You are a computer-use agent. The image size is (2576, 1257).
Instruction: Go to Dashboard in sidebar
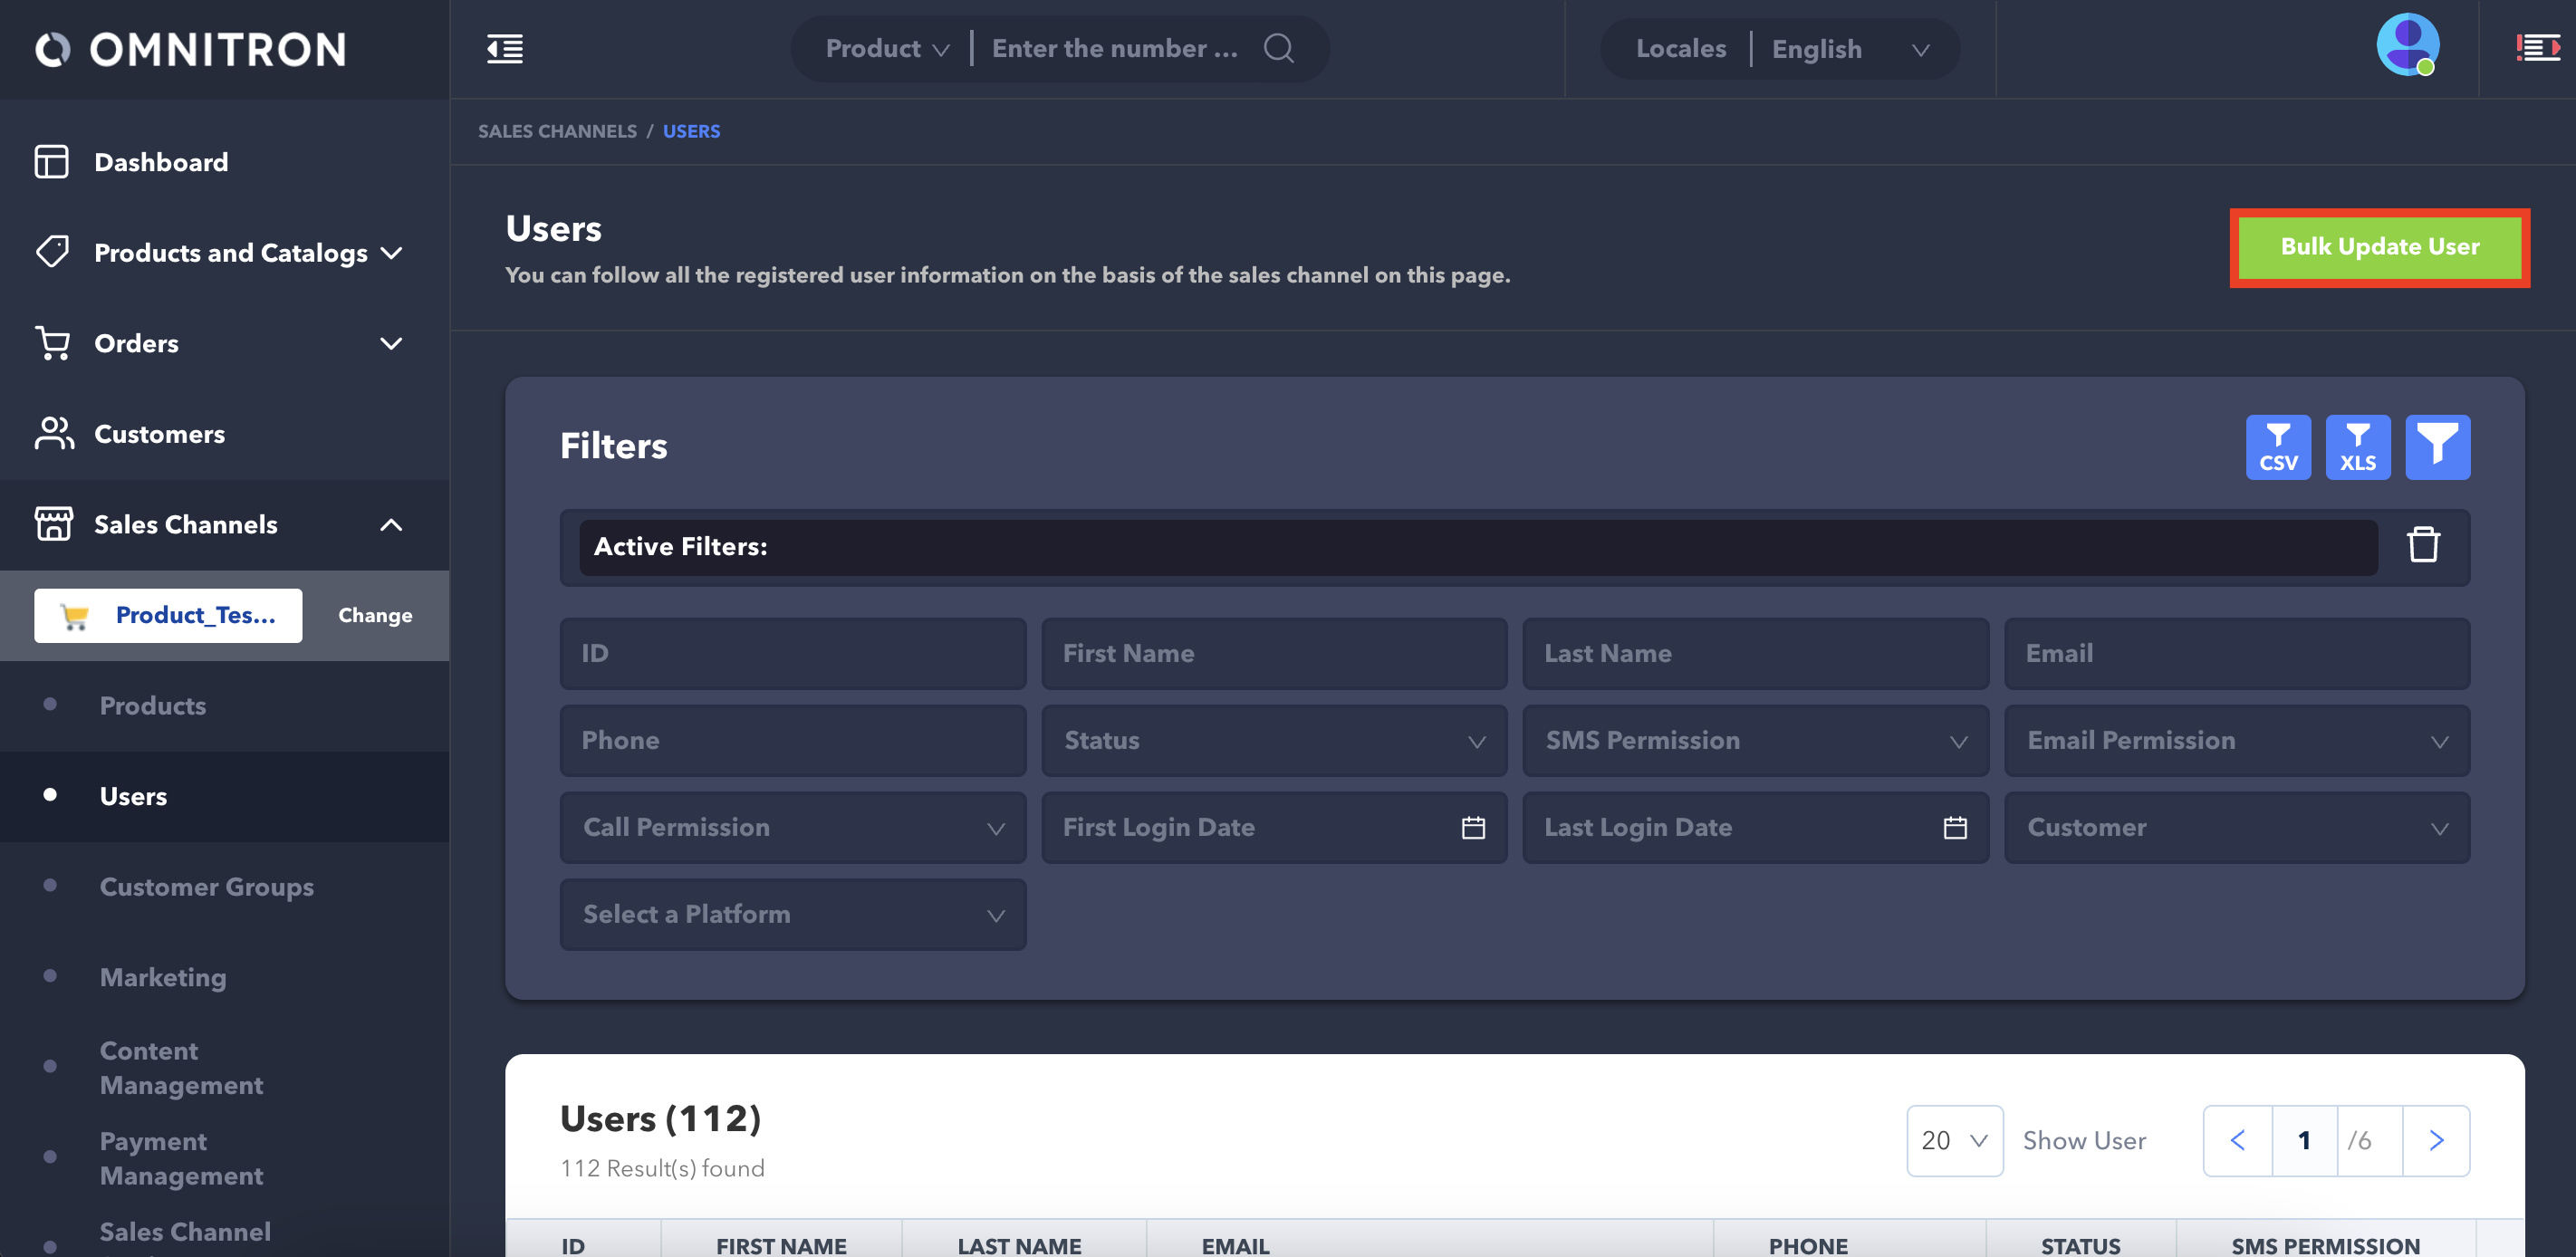pos(160,162)
